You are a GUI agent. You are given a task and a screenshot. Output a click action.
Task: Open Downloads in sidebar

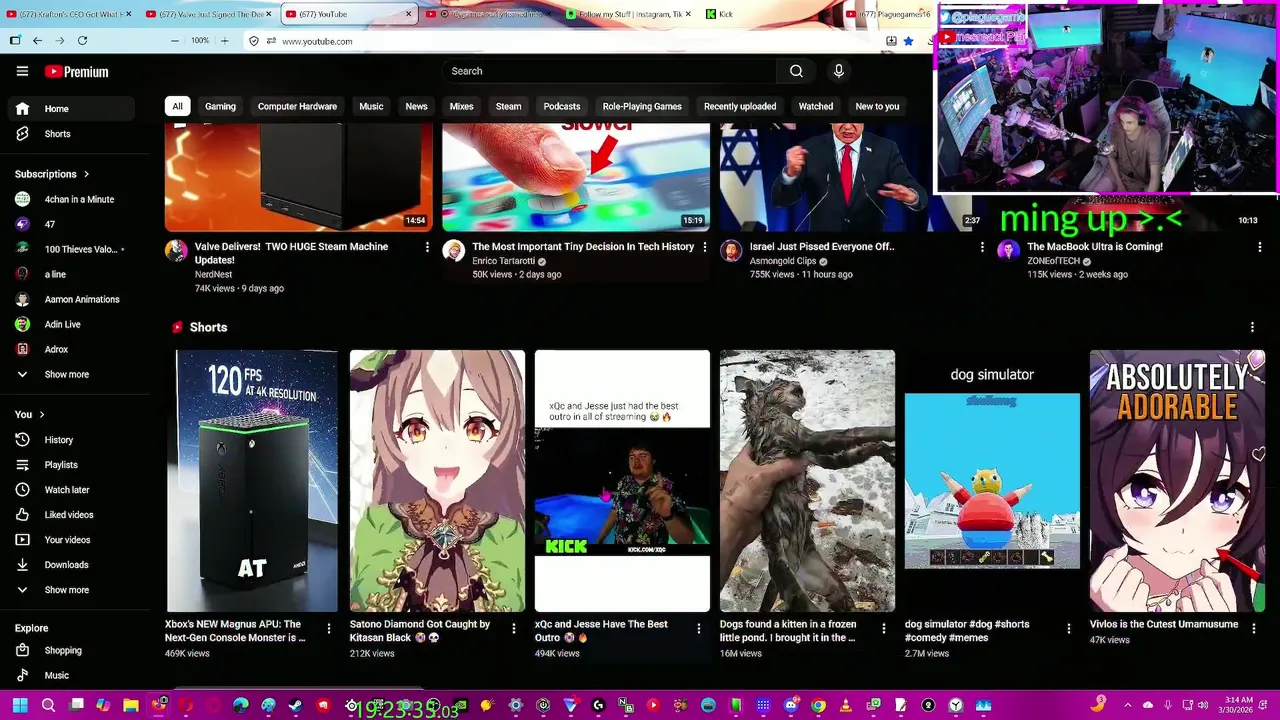pyautogui.click(x=70, y=565)
